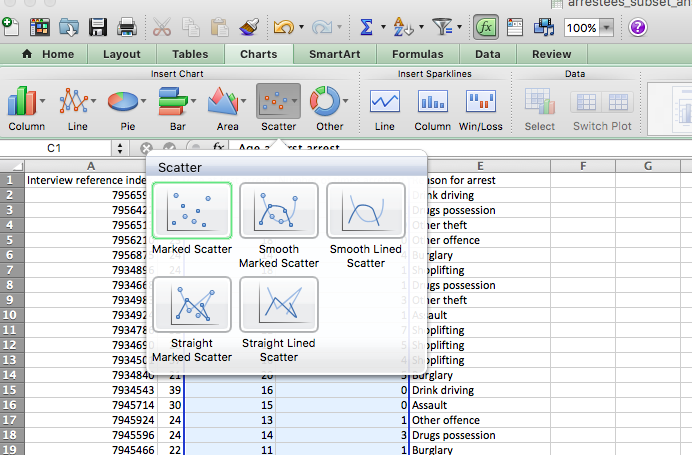This screenshot has height=455, width=692.
Task: Click the Save floppy disk icon
Action: click(98, 27)
